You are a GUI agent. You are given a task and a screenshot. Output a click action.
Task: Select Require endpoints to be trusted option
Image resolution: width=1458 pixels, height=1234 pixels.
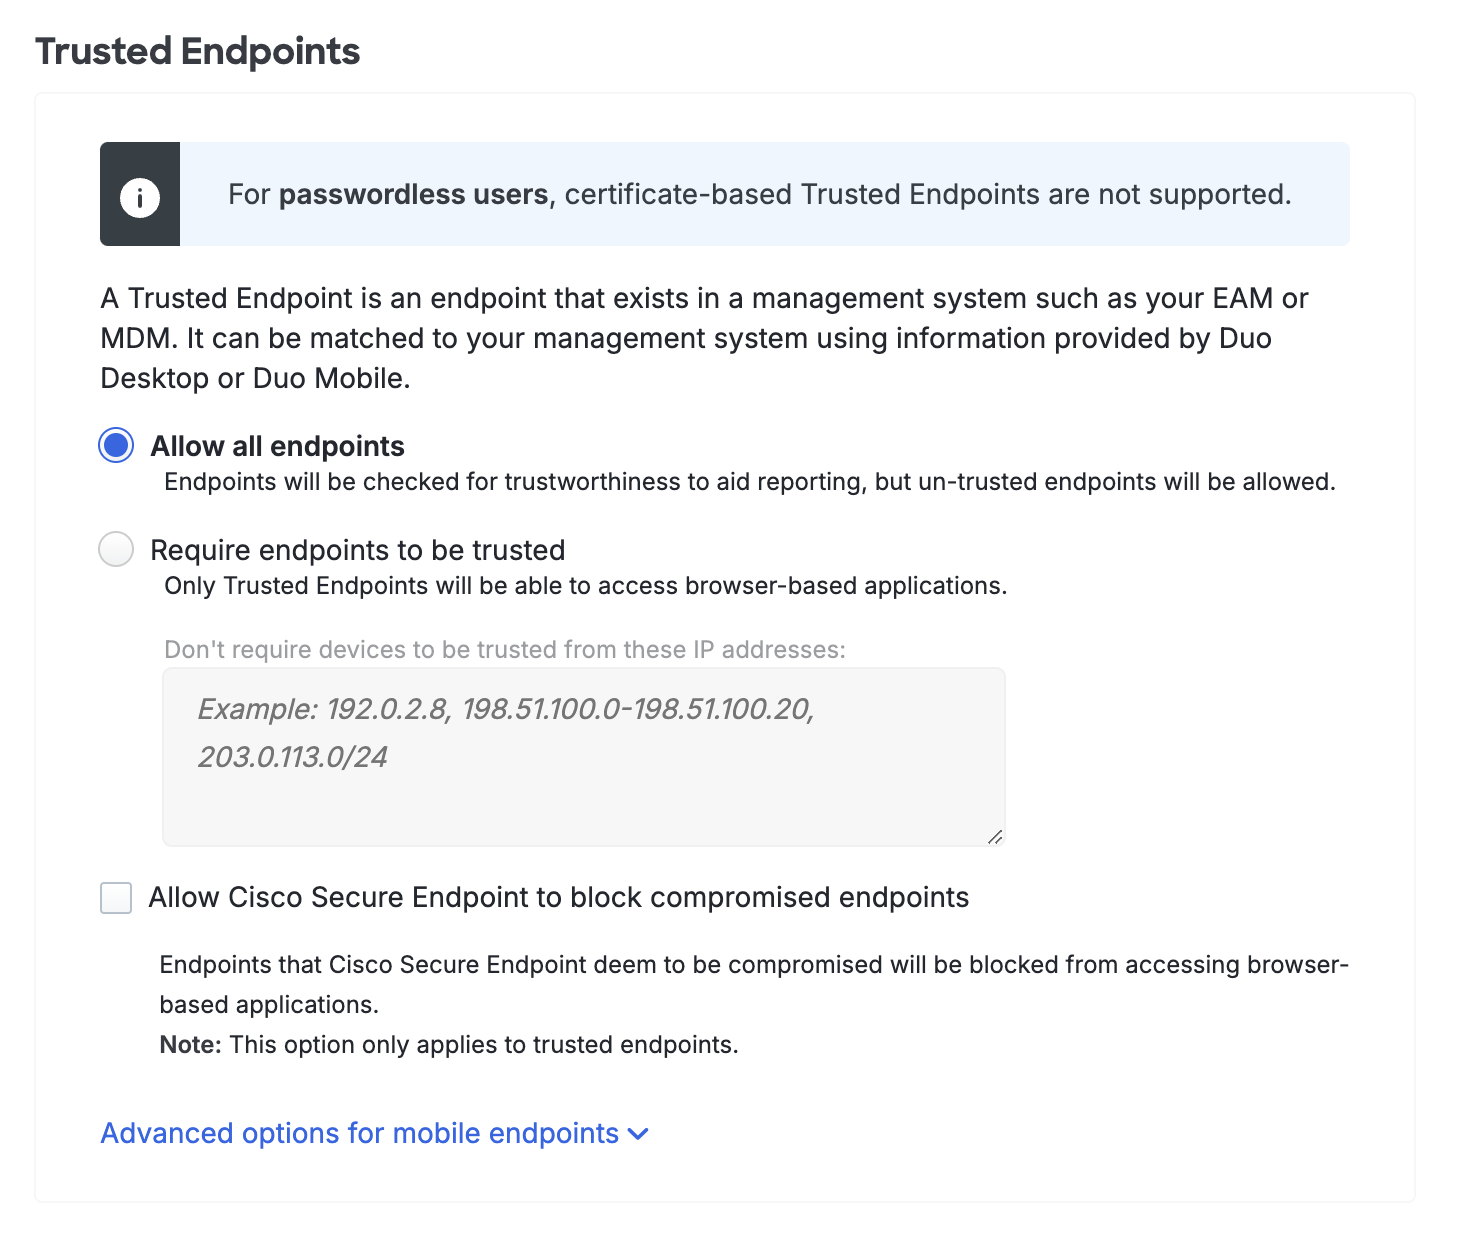click(115, 549)
